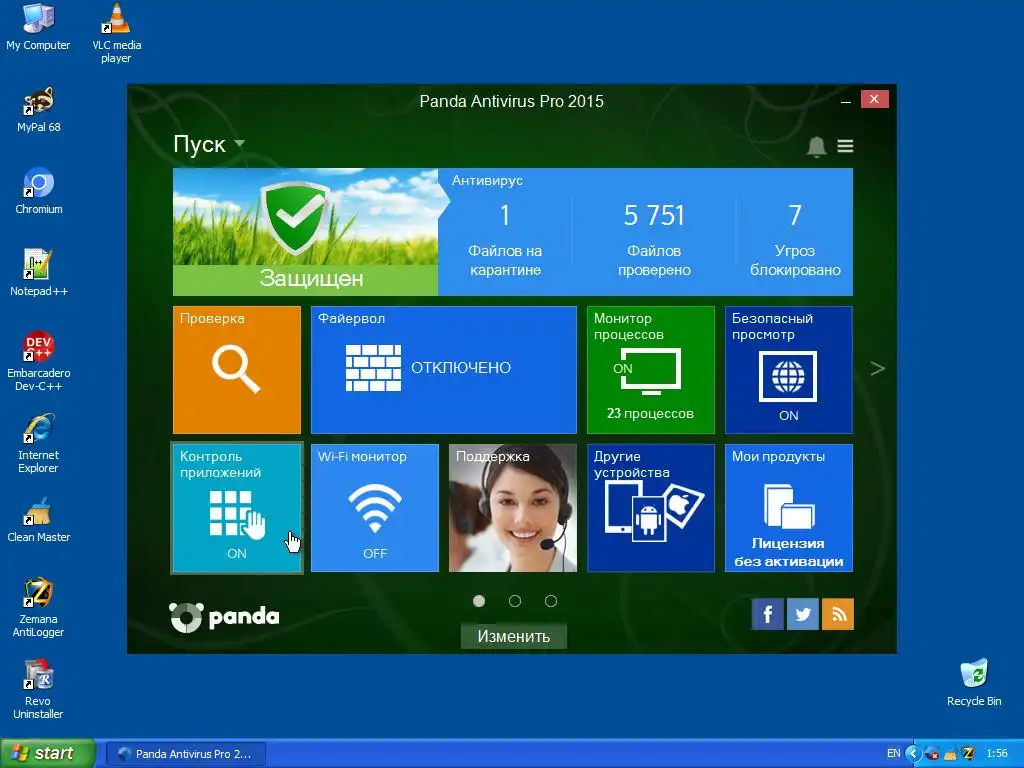
Task: View Угроз блокировано count 7
Action: 795,240
